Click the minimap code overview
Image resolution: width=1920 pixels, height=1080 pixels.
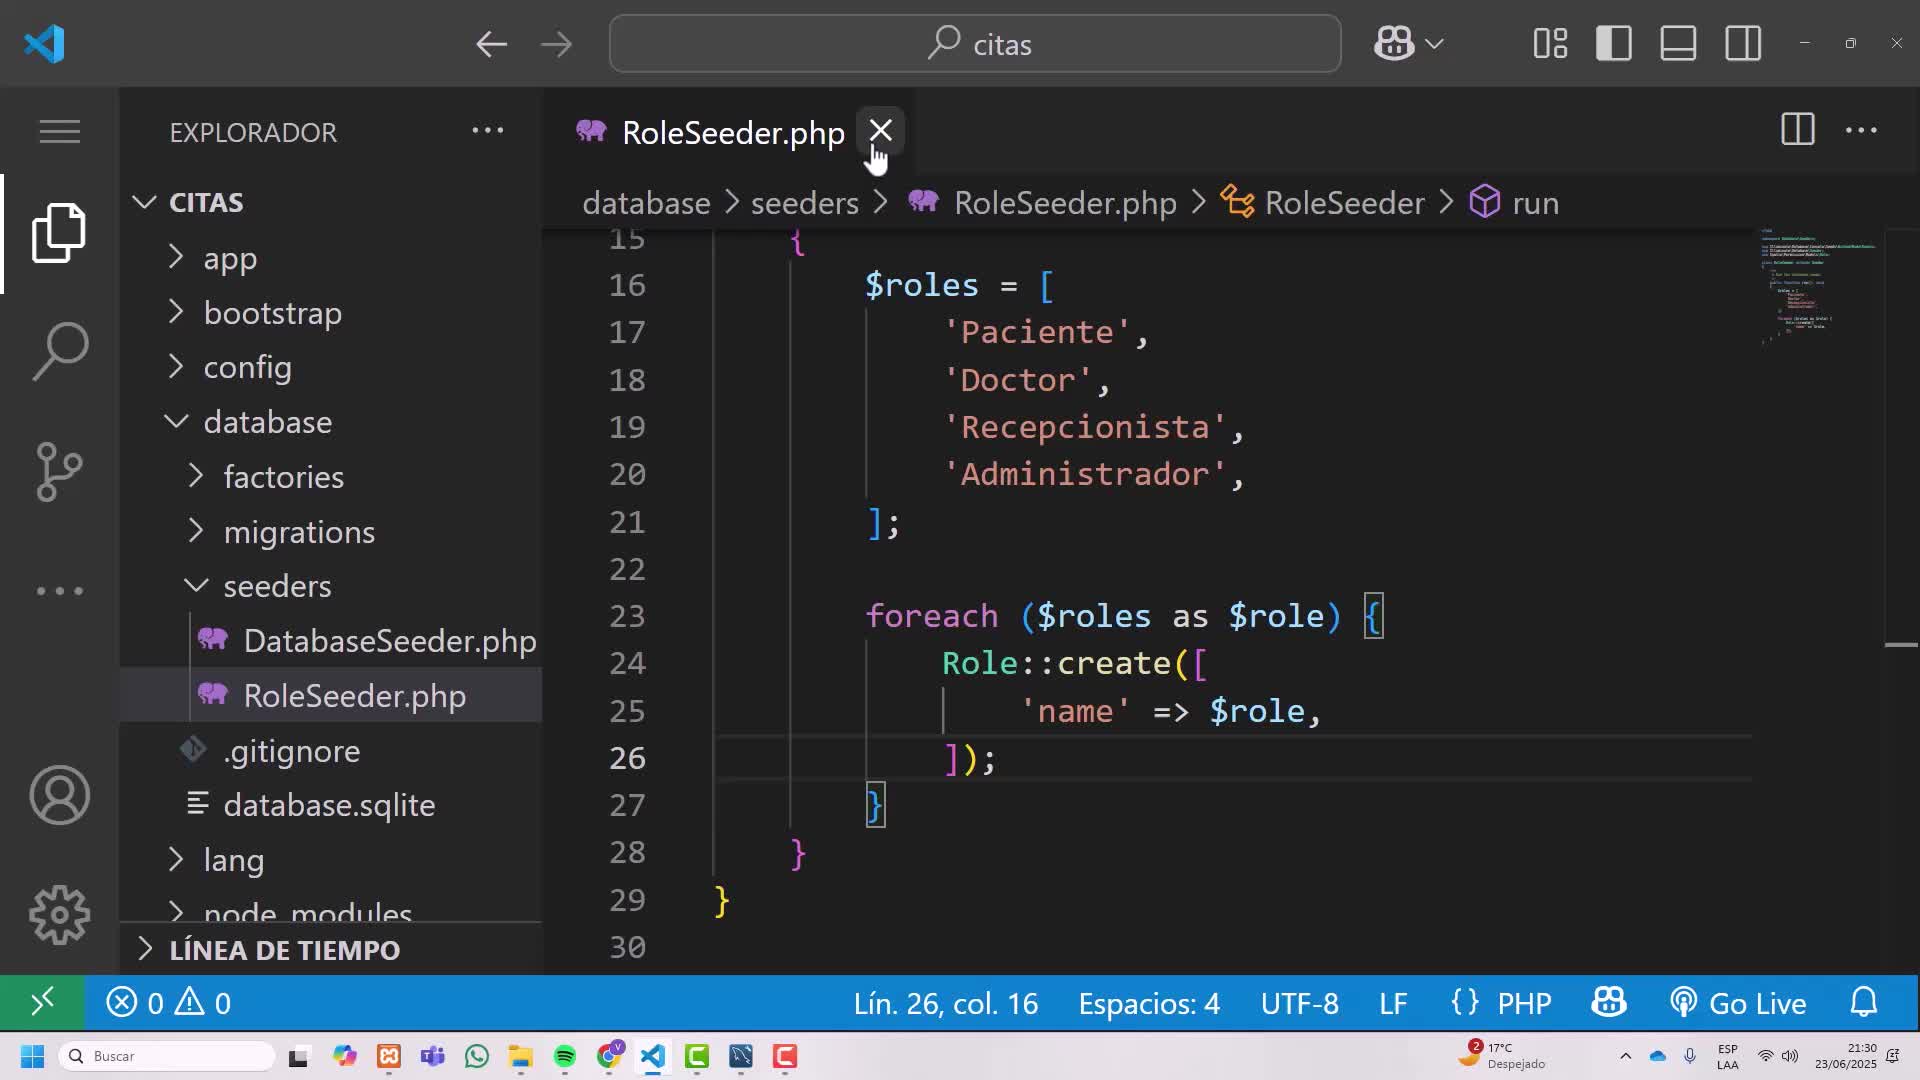coord(1818,287)
